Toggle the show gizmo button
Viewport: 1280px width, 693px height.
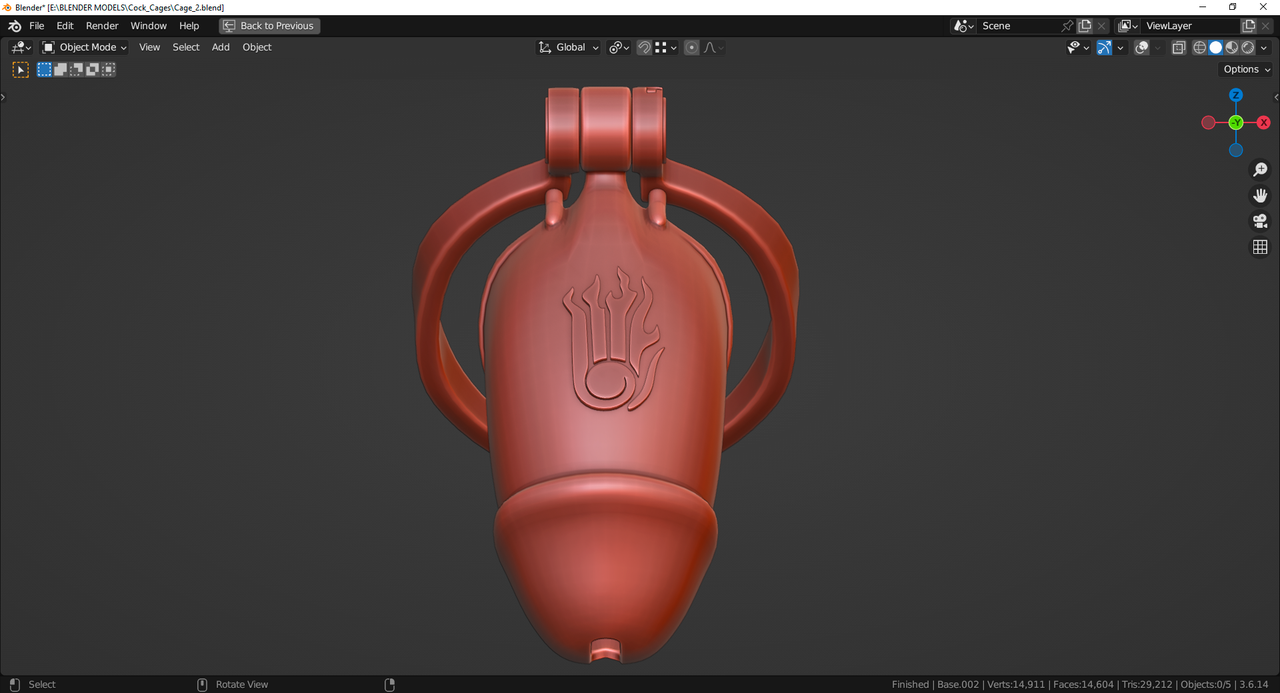pos(1104,47)
